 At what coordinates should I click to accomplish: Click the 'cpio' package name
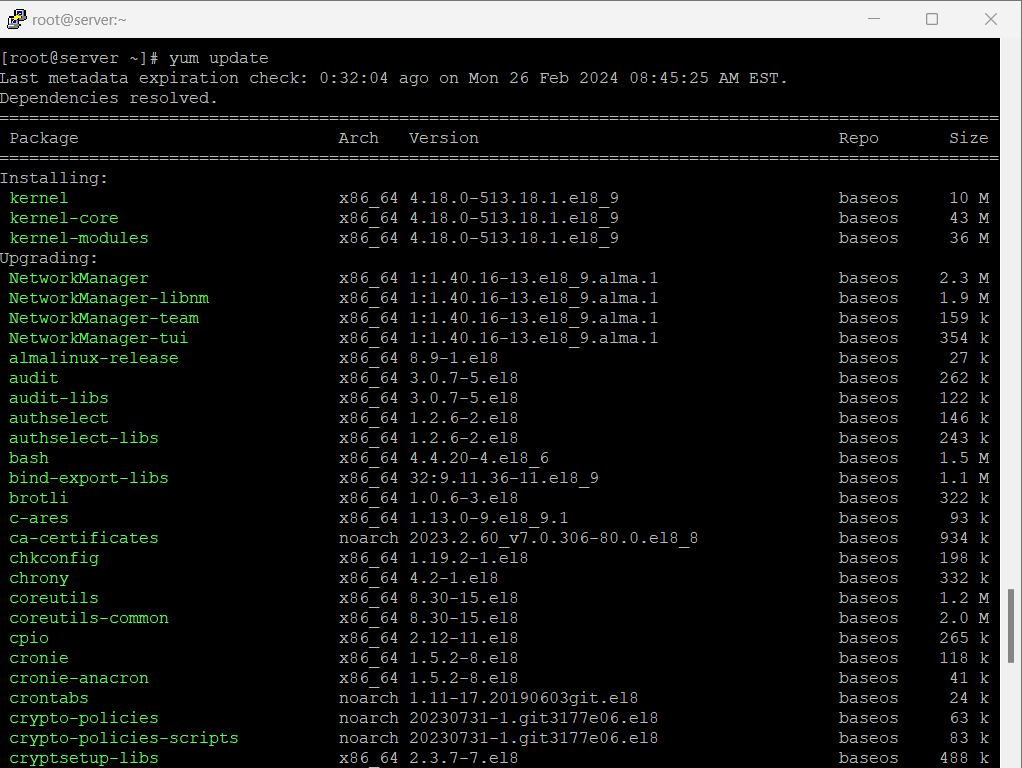tap(29, 638)
